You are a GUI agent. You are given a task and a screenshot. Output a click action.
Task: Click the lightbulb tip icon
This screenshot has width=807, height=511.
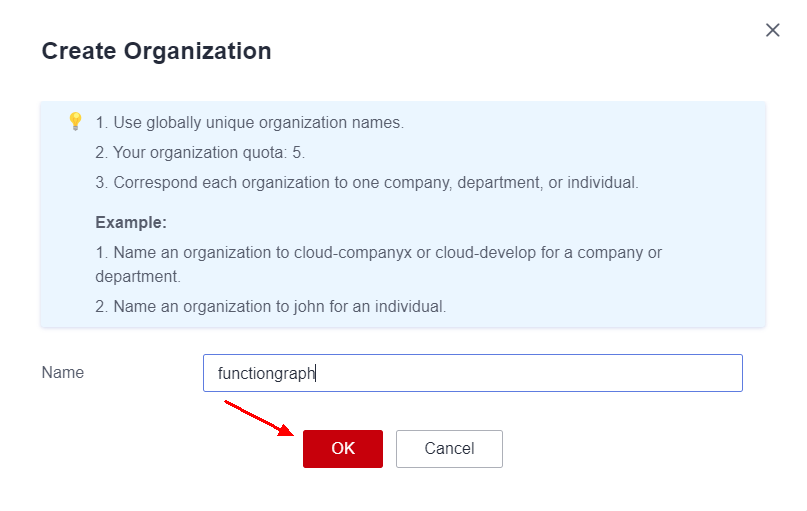click(75, 122)
